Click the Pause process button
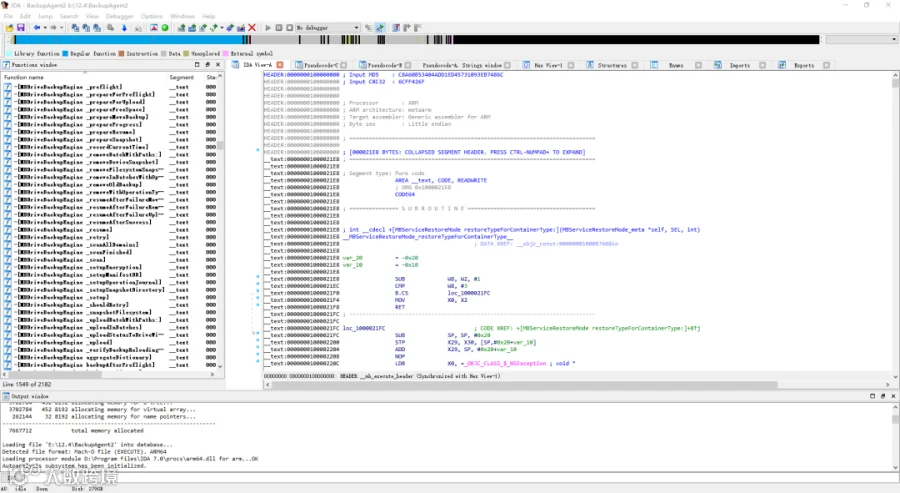Viewport: 900px width, 493px height. pyautogui.click(x=279, y=28)
